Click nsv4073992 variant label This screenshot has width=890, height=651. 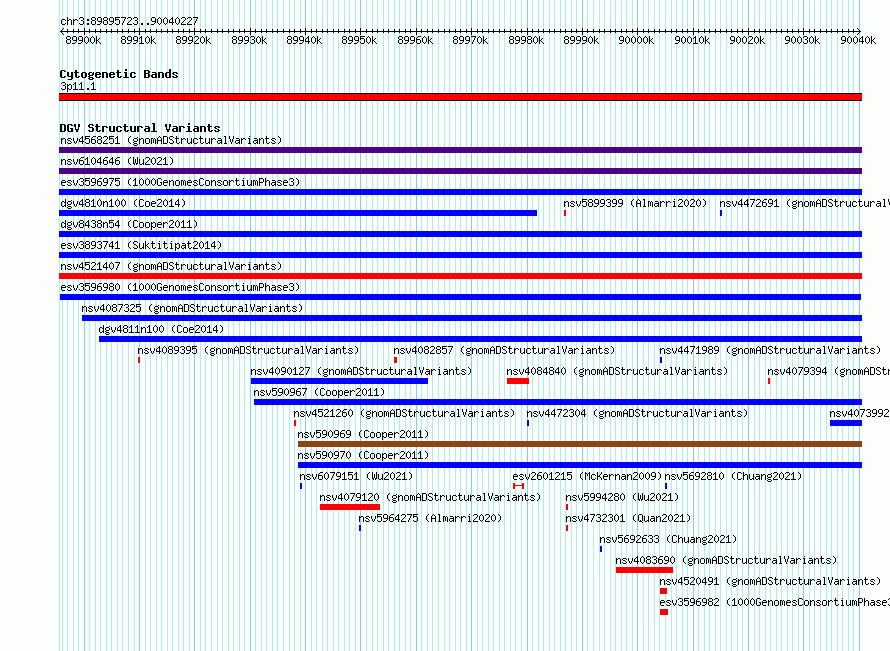click(859, 413)
